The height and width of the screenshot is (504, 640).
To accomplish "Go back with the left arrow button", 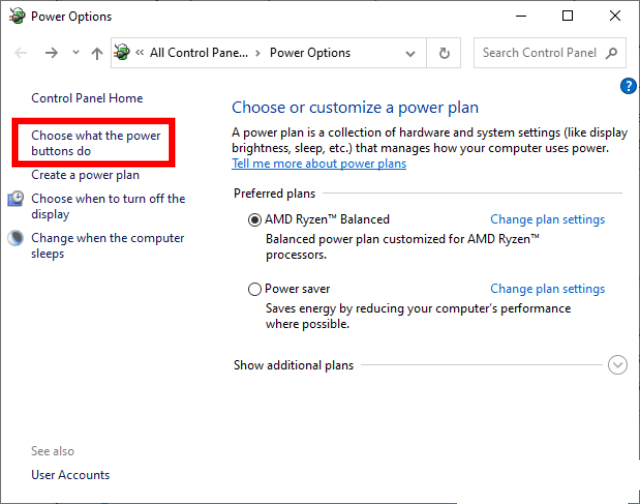I will click(x=21, y=53).
